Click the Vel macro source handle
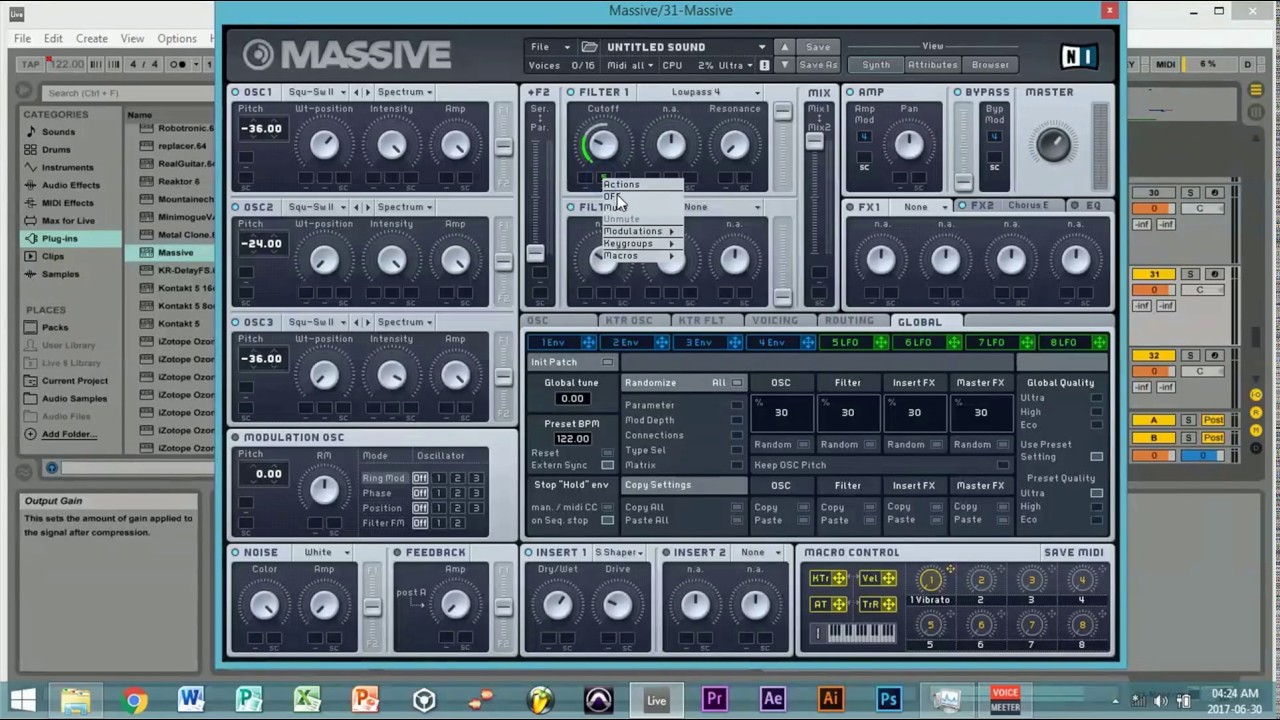1280x720 pixels. coord(887,579)
